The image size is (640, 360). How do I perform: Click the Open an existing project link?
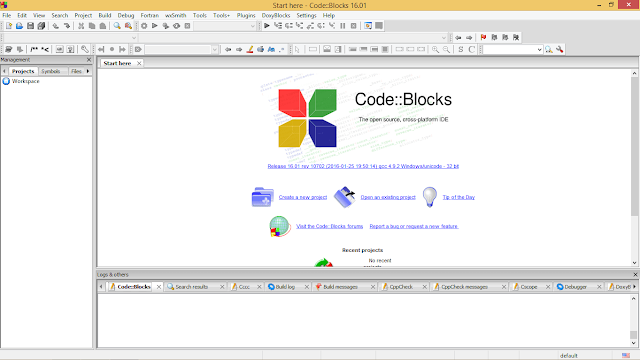click(388, 197)
